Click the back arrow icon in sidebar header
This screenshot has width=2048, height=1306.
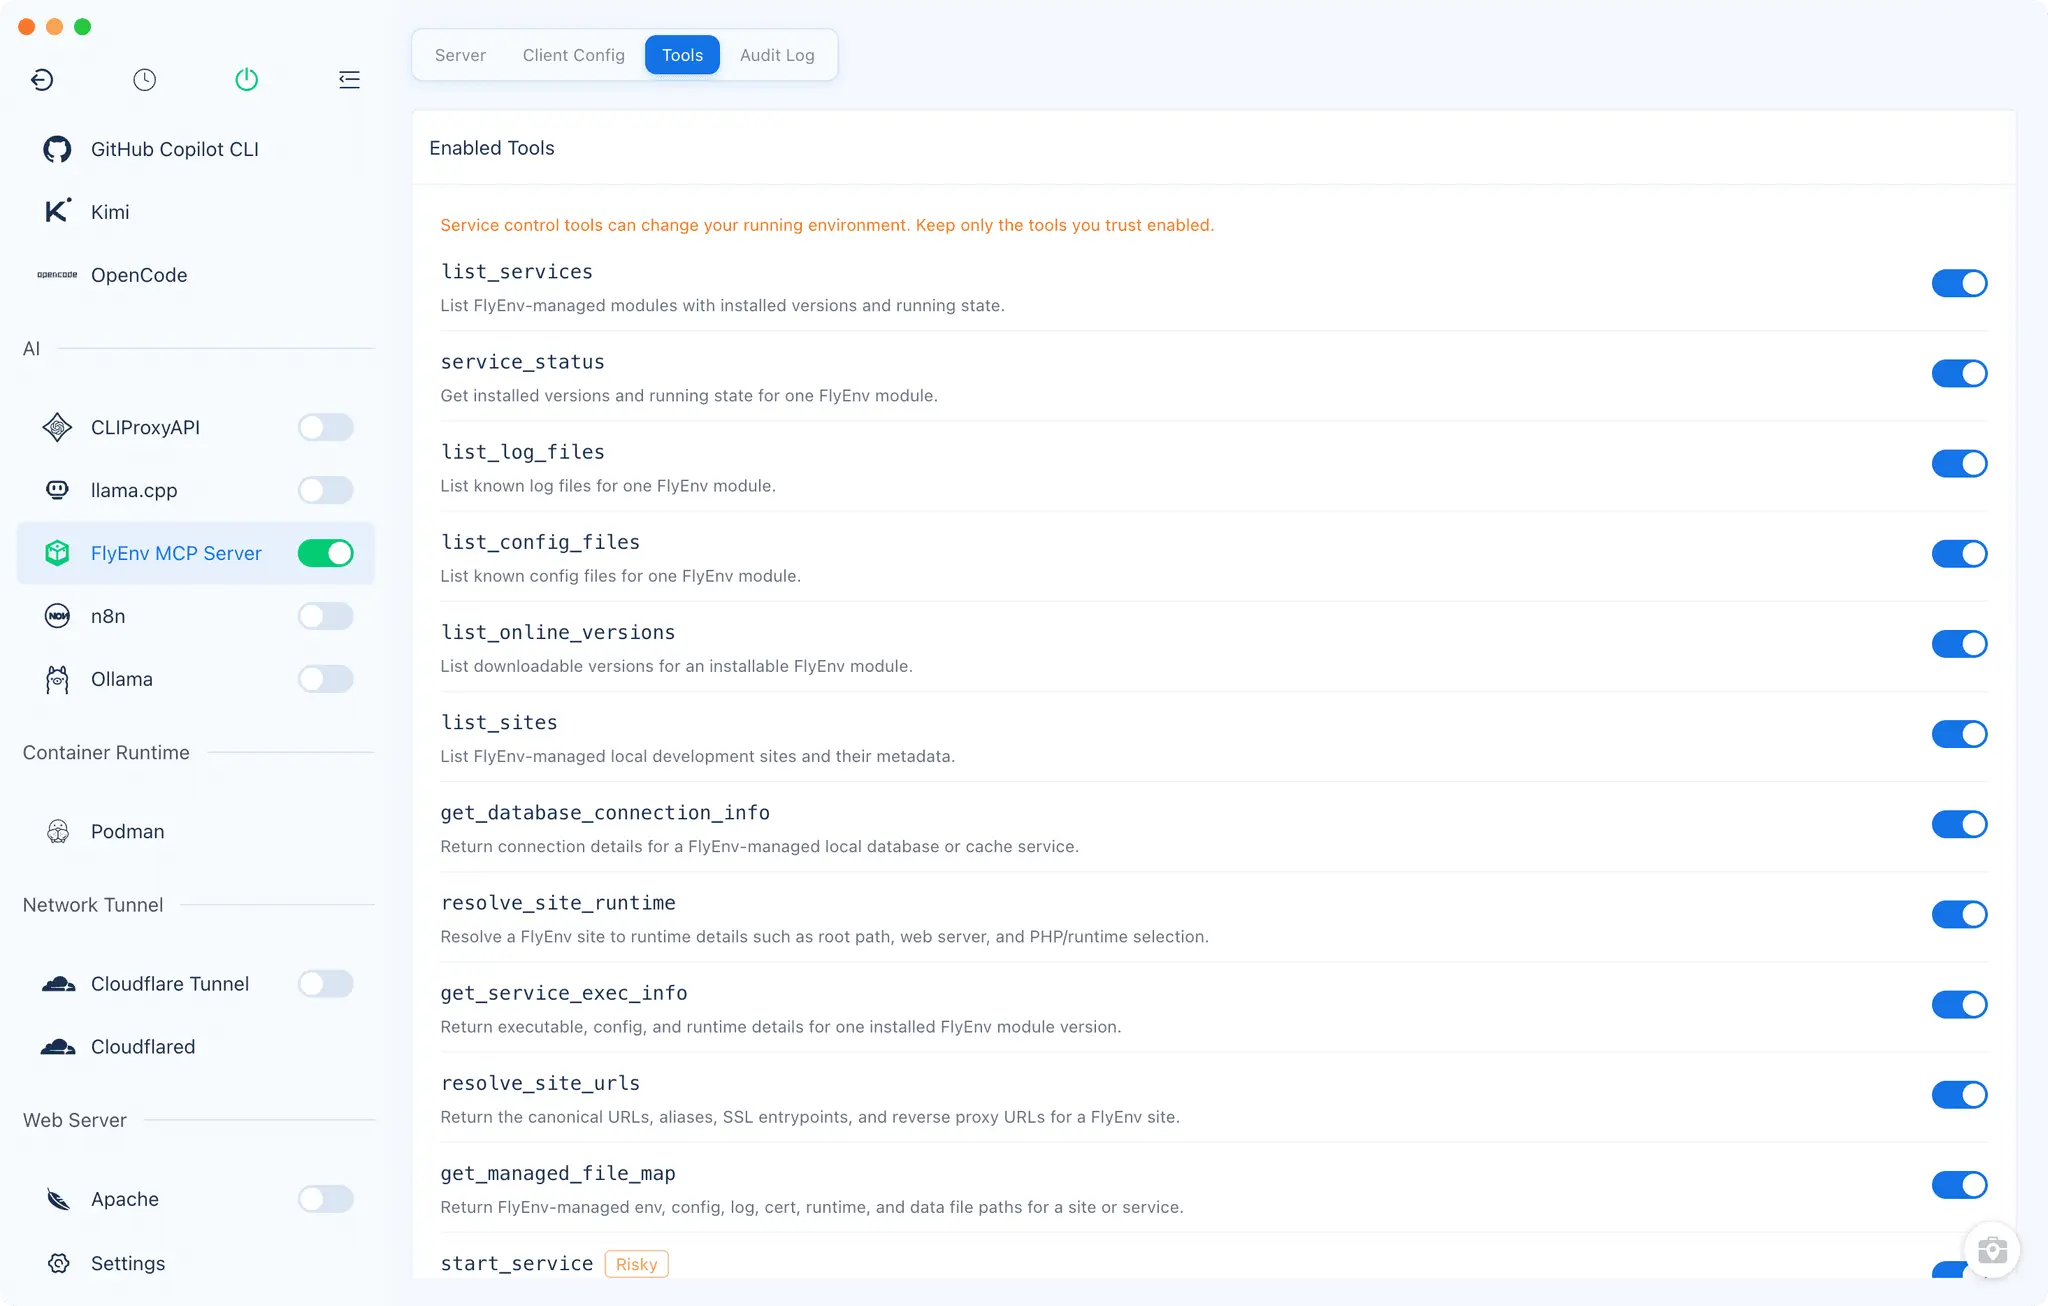click(x=42, y=80)
